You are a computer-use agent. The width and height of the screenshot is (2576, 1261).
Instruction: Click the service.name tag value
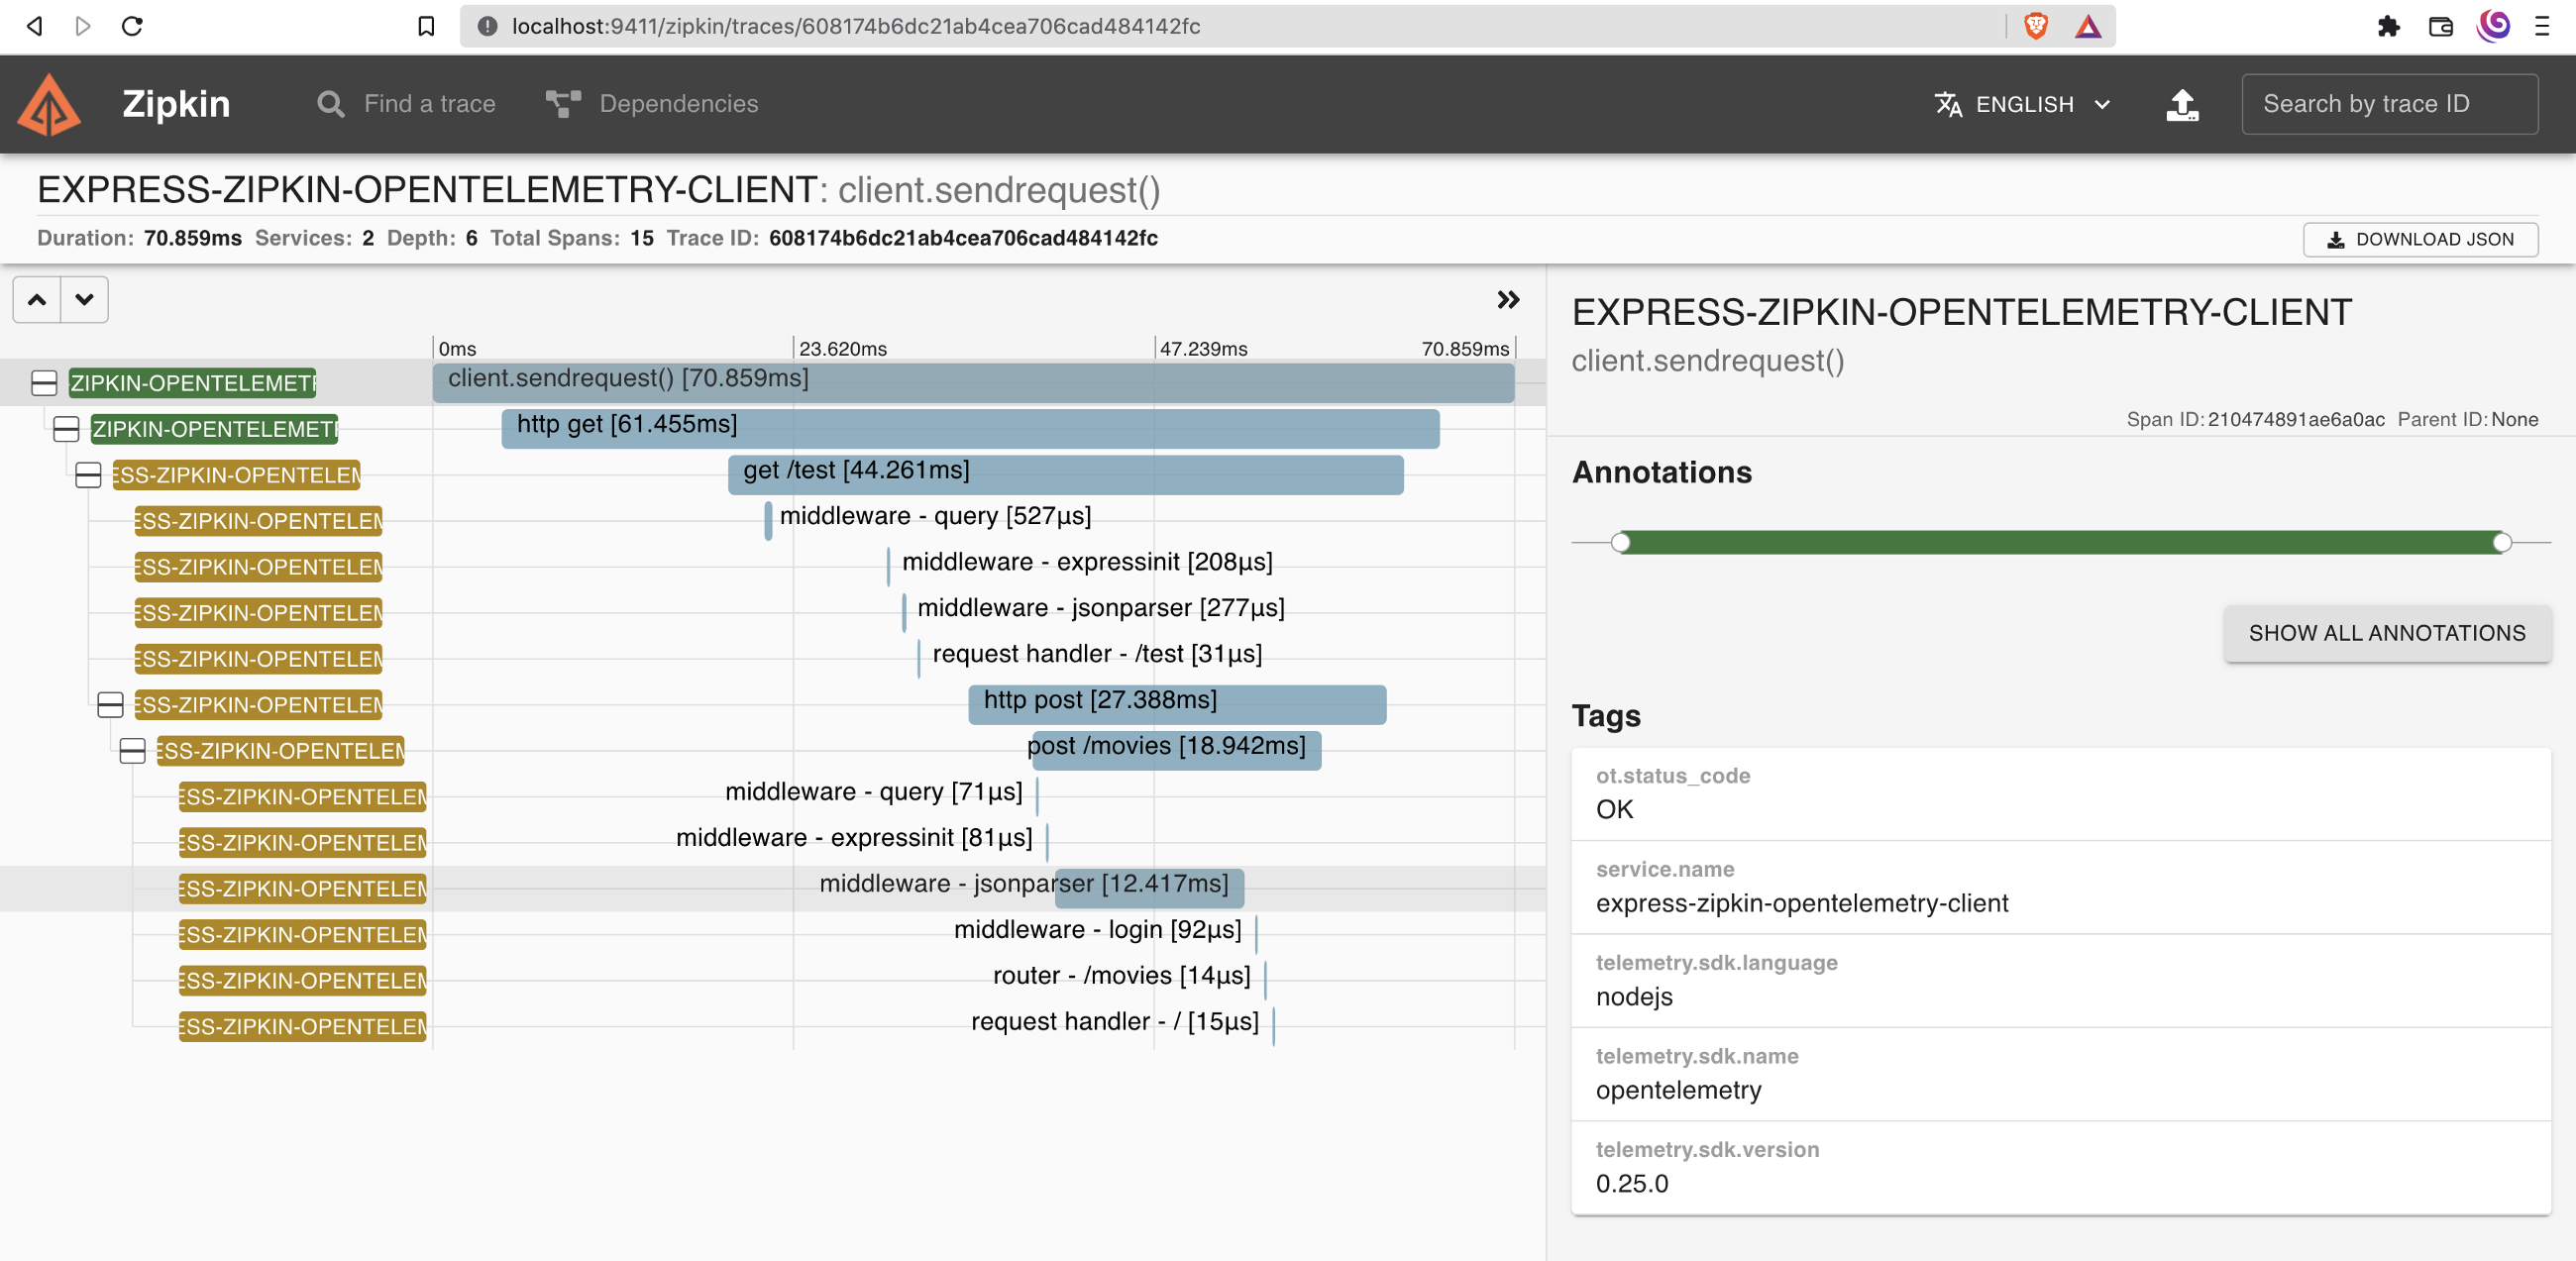1801,903
